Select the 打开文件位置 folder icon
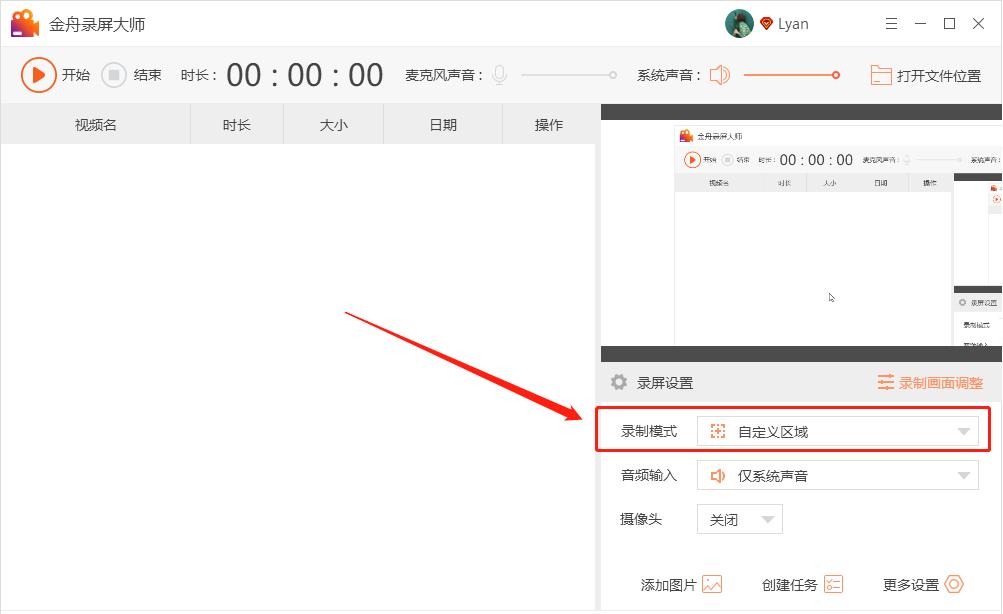Screen dimensions: 1003x614 879,74
